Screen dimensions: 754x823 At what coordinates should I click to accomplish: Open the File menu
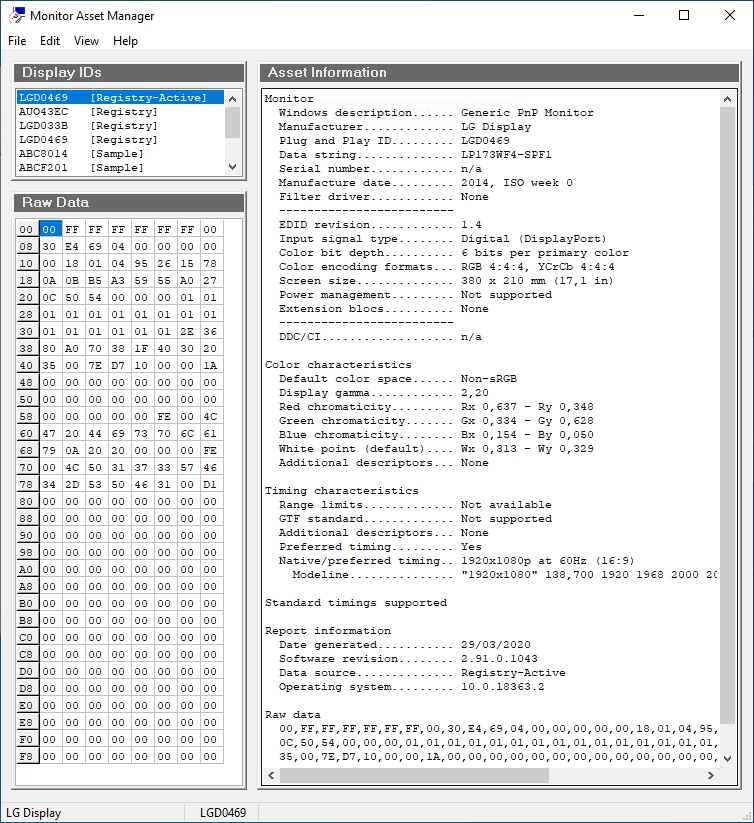(17, 41)
